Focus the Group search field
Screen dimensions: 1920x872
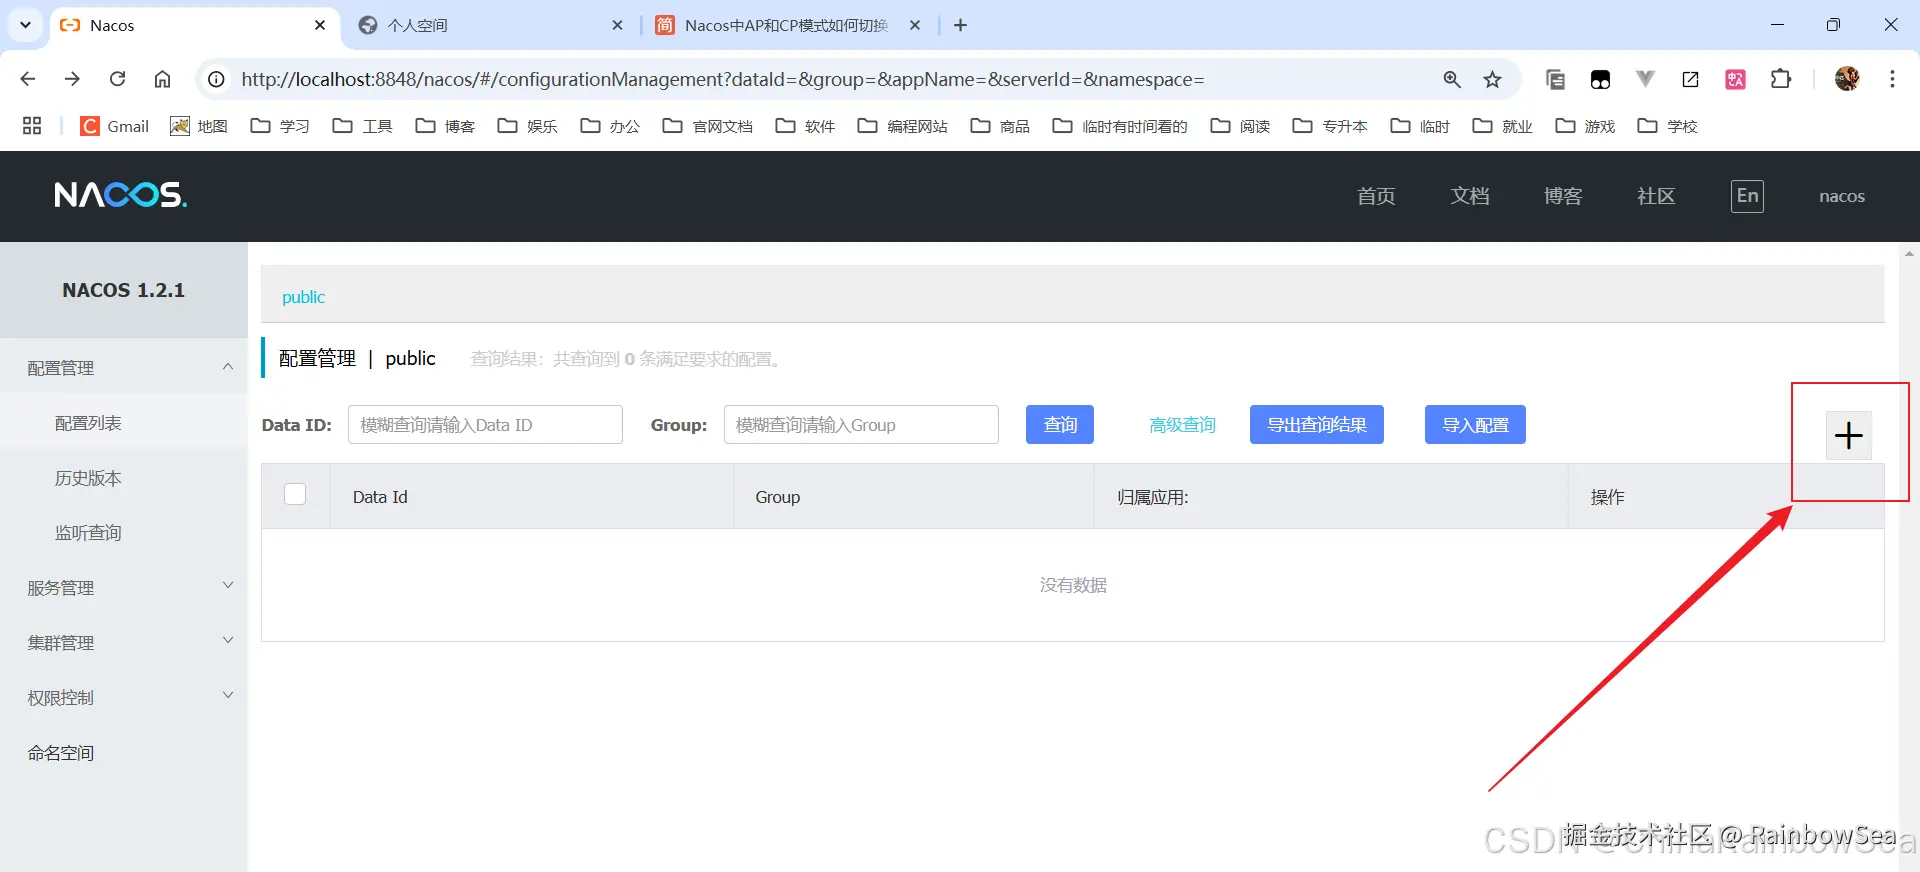click(861, 424)
